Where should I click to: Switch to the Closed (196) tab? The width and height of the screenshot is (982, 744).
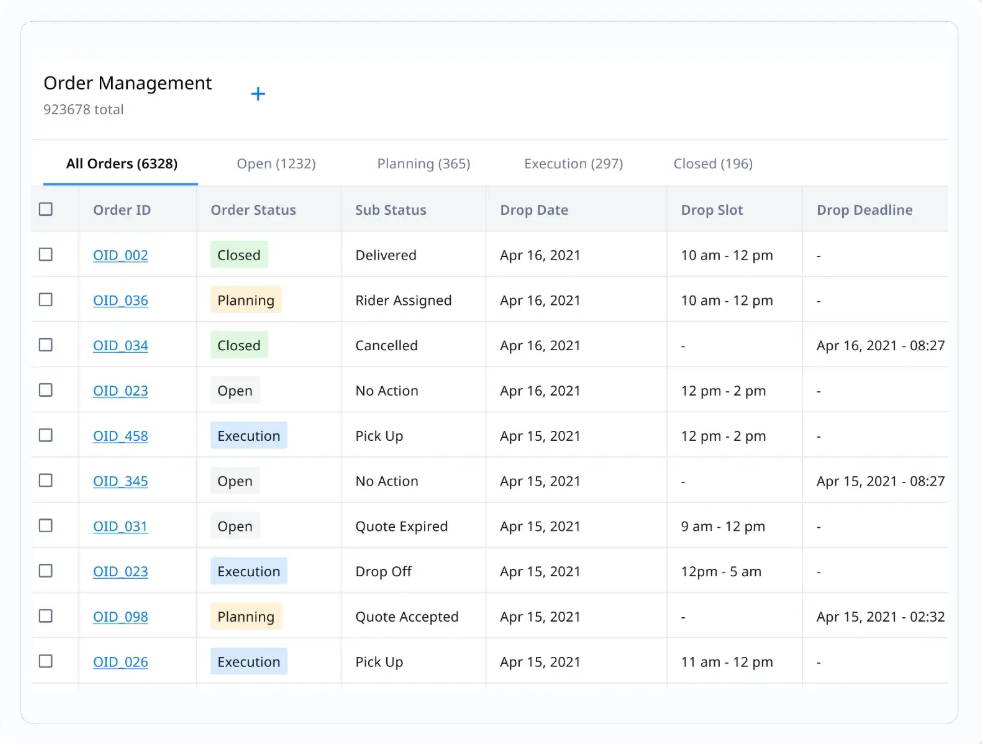(712, 163)
